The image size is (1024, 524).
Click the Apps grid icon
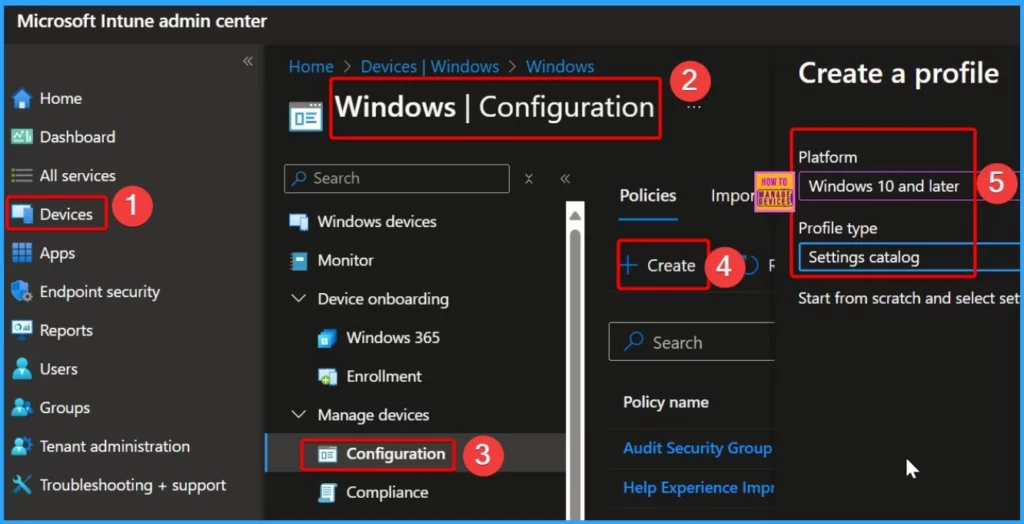tap(22, 253)
